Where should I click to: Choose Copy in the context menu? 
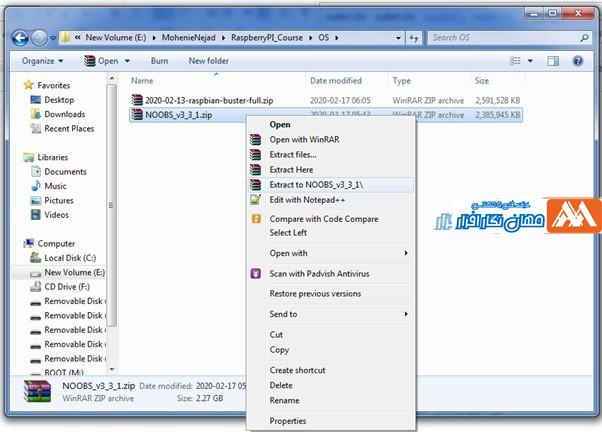click(x=279, y=350)
